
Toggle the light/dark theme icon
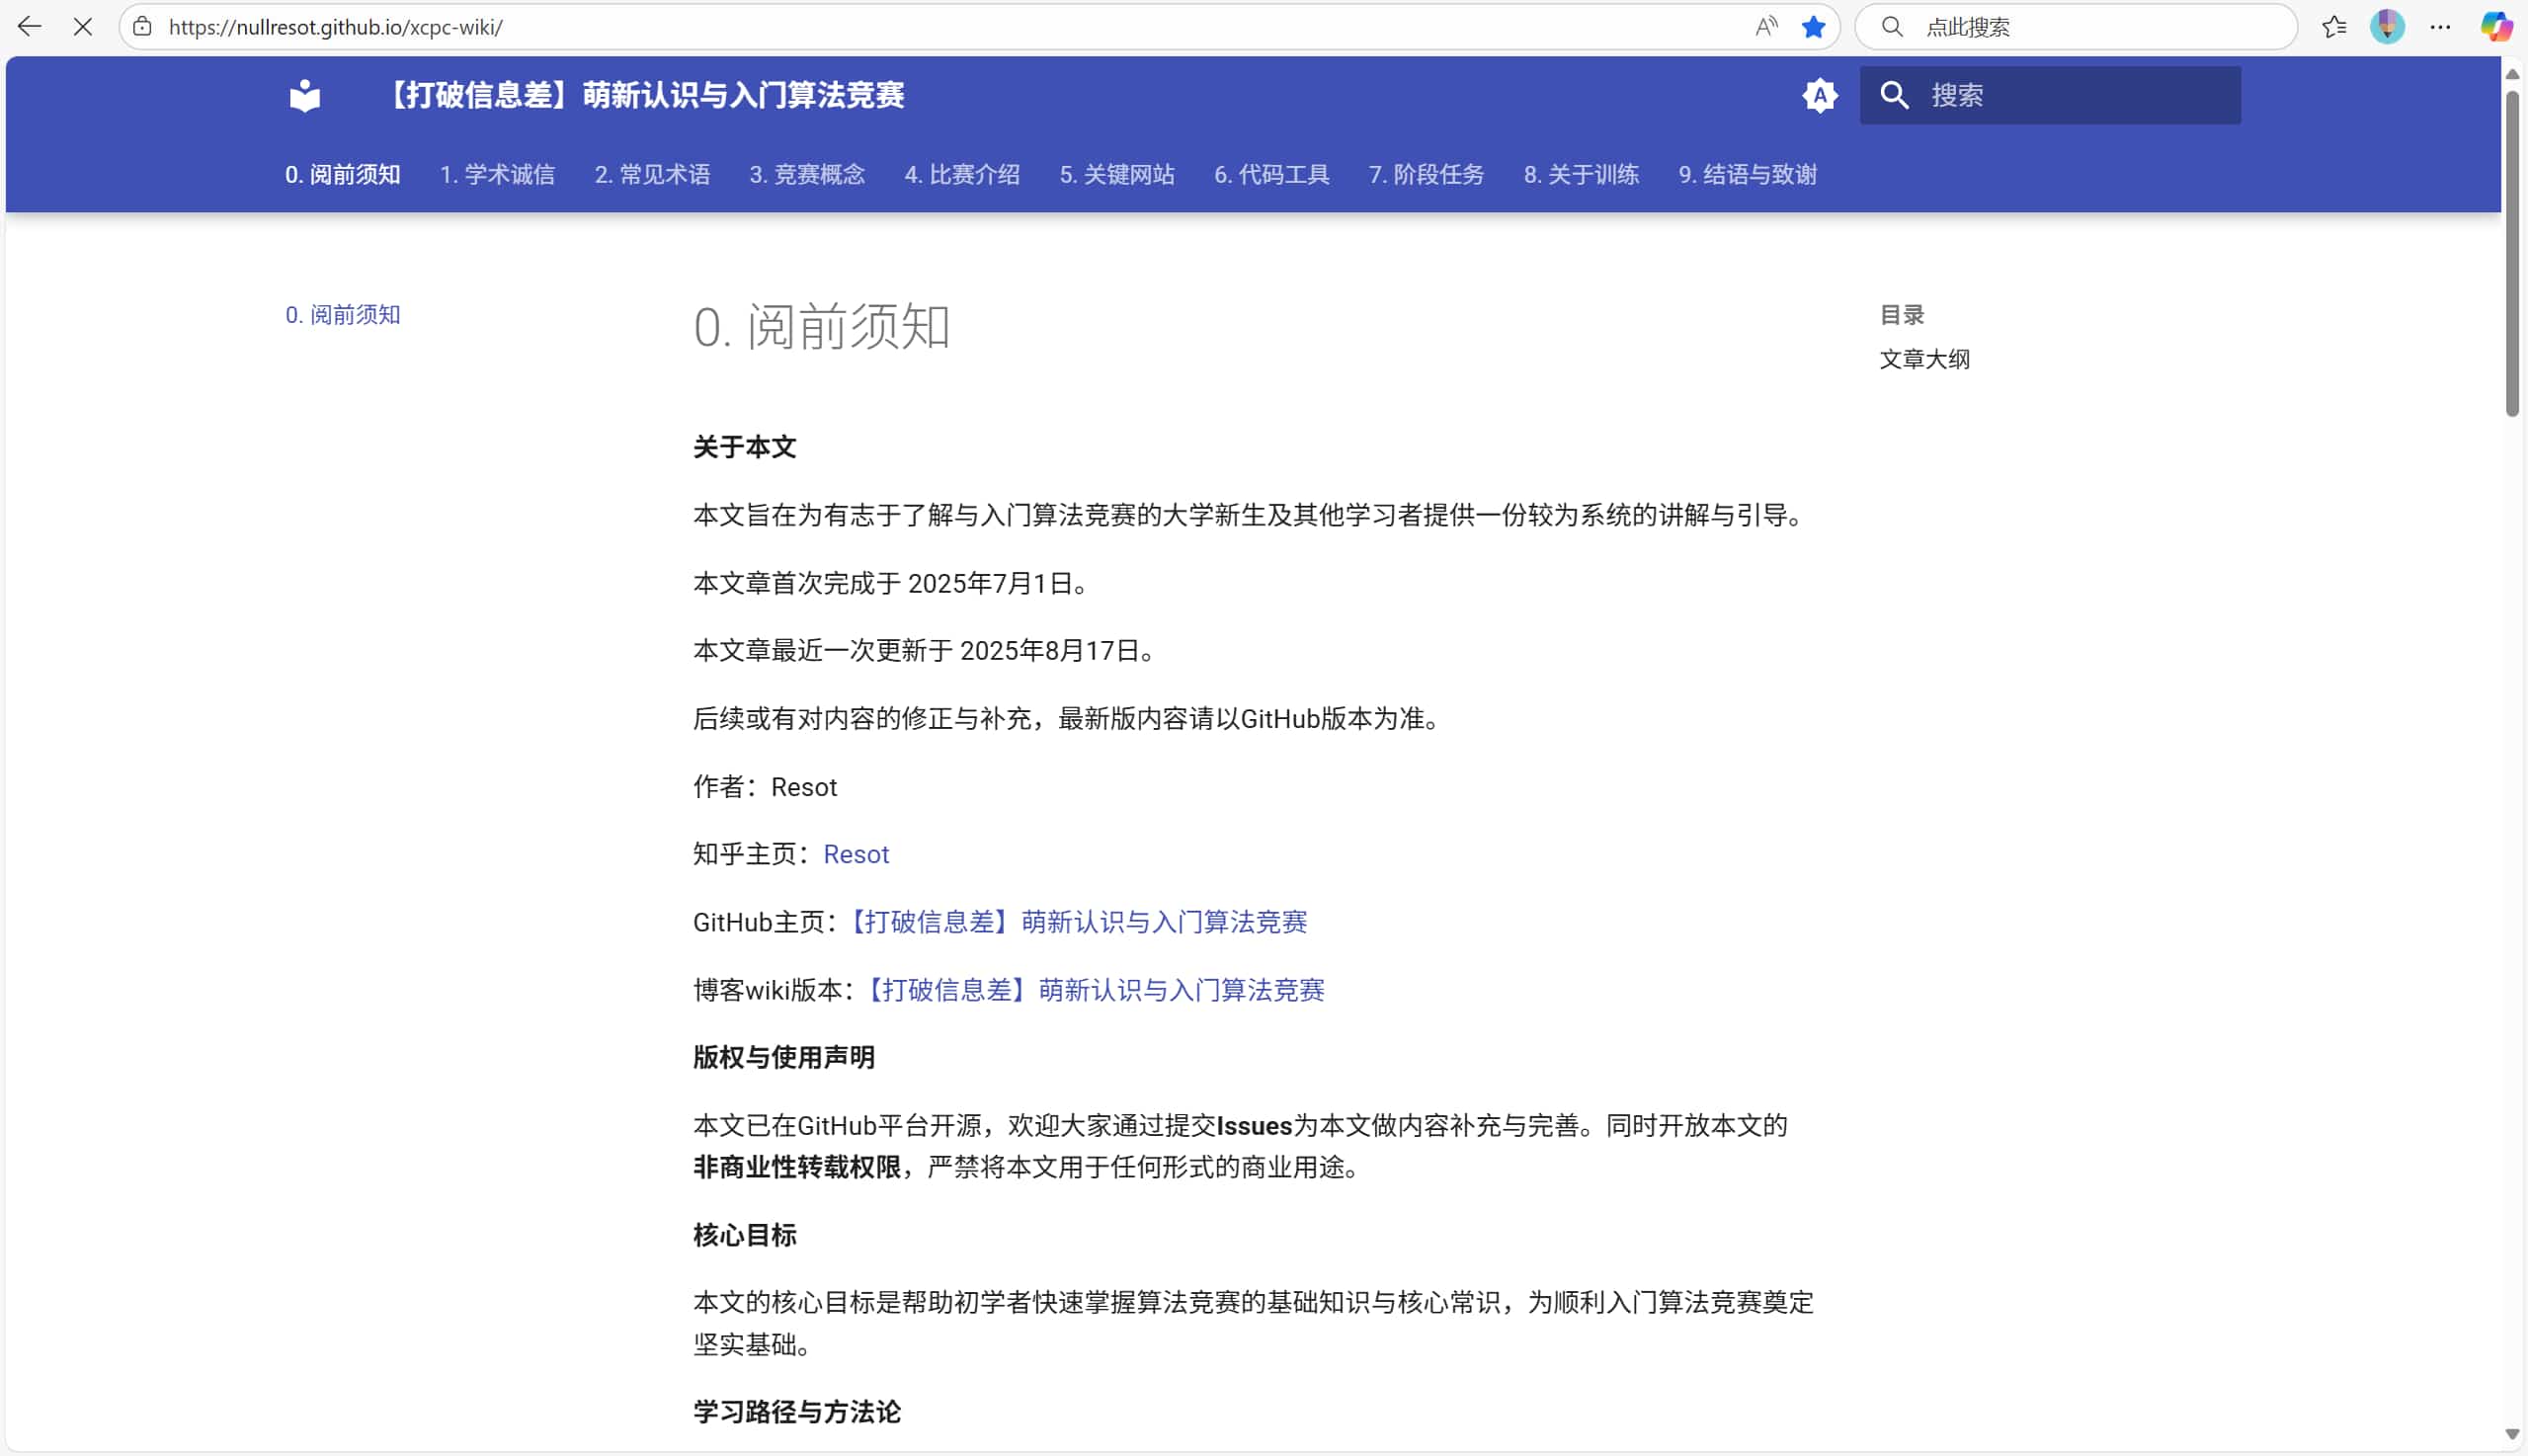[1819, 96]
